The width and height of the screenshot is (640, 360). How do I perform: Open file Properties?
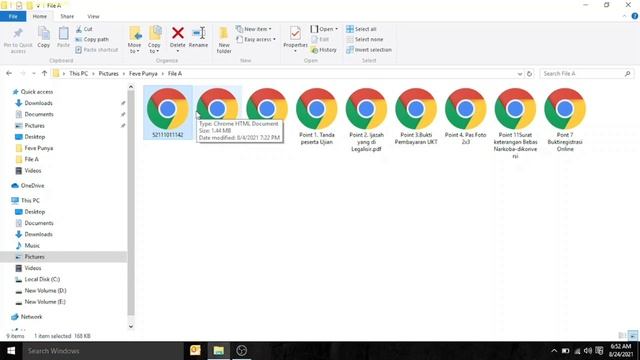pos(295,39)
